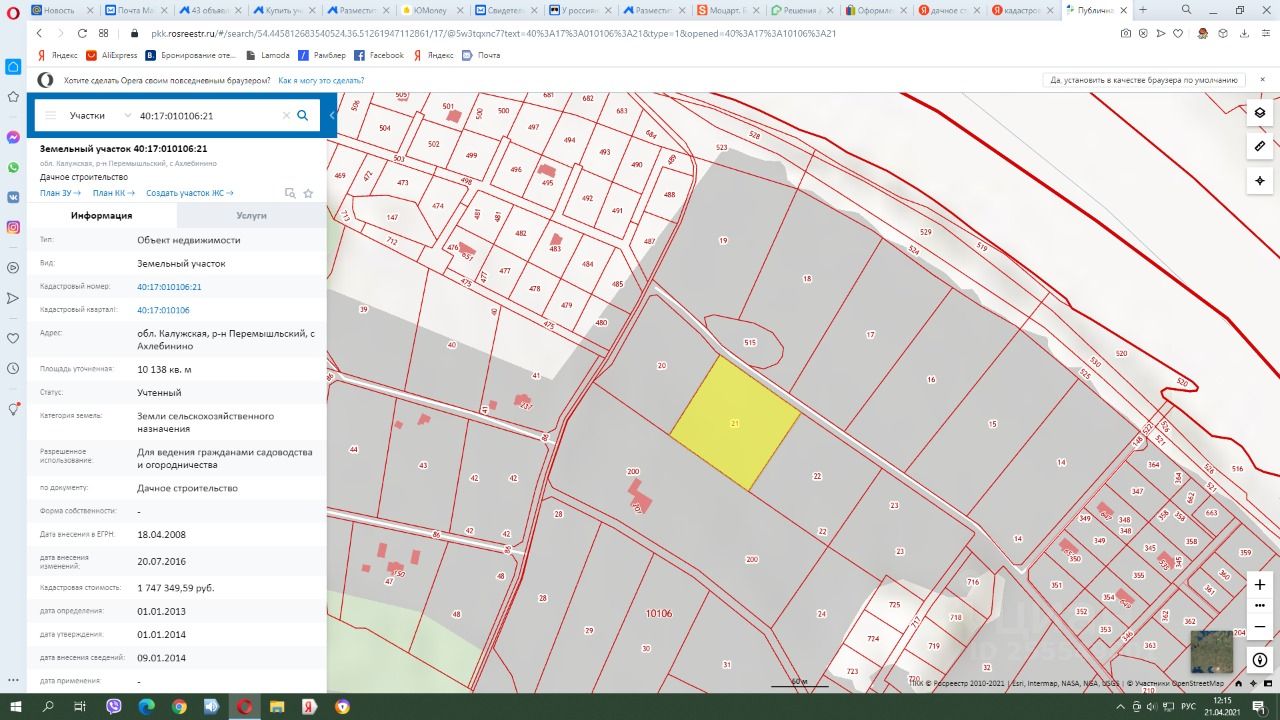
Task: Click the address bar URL
Action: click(x=494, y=33)
